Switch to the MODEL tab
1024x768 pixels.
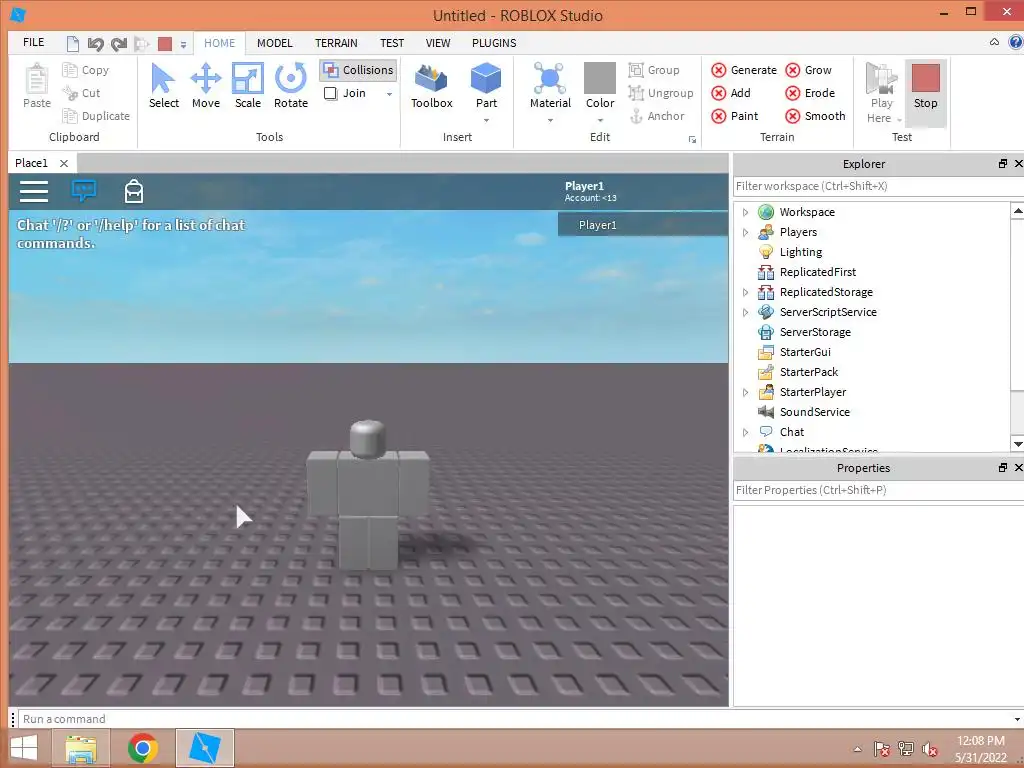tap(274, 43)
